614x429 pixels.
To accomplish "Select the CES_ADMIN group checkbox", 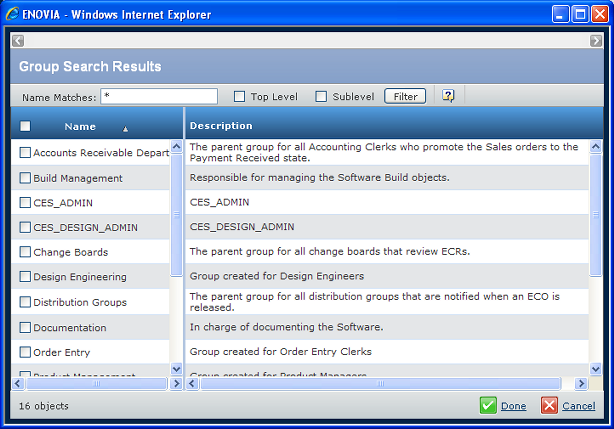I will pyautogui.click(x=25, y=203).
